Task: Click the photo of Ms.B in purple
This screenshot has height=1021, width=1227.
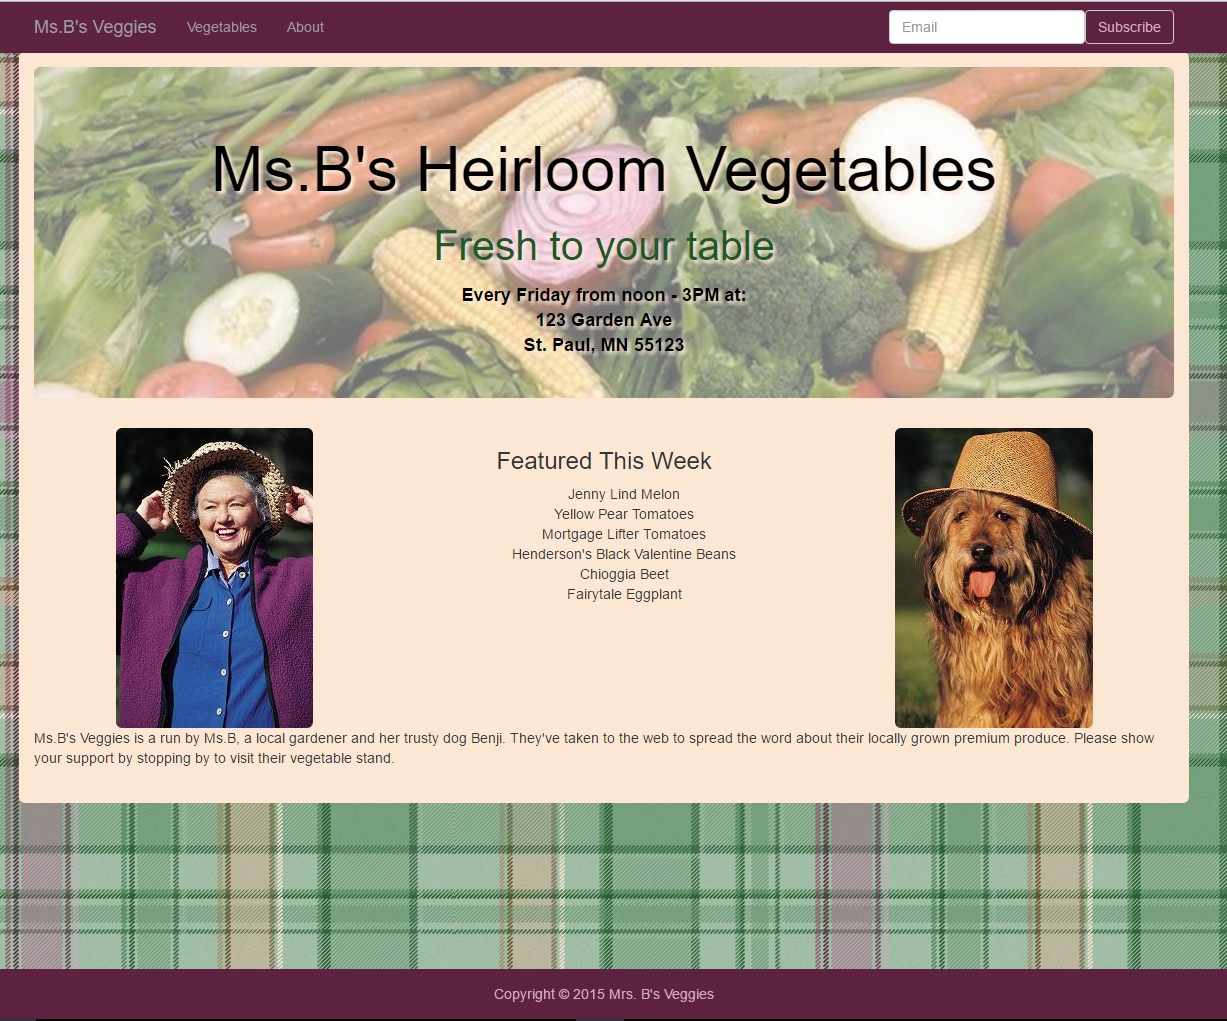Action: [x=214, y=577]
